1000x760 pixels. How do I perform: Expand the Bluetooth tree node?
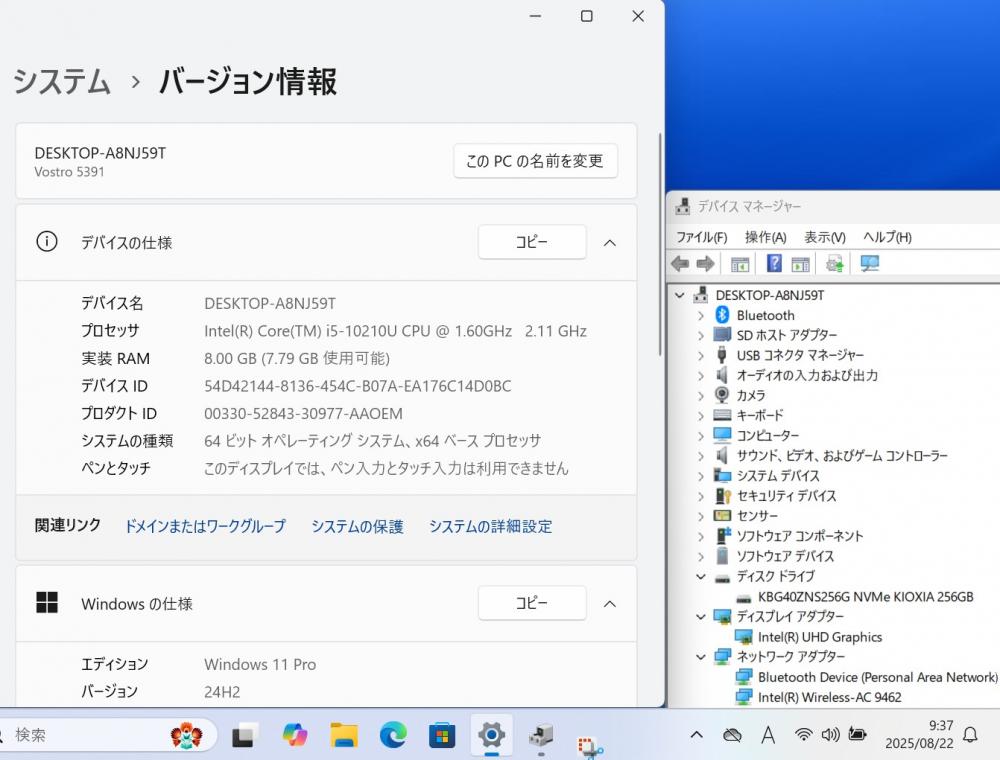coord(701,316)
